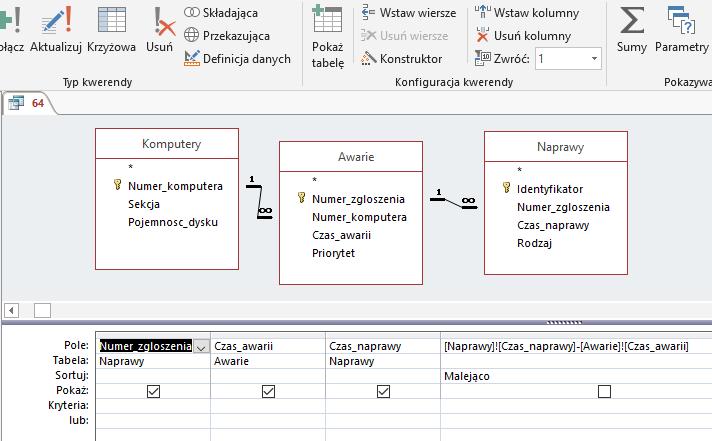Screen dimensions: 712x441
Task: Click the pane splitter grip handle
Action: pos(564,322)
